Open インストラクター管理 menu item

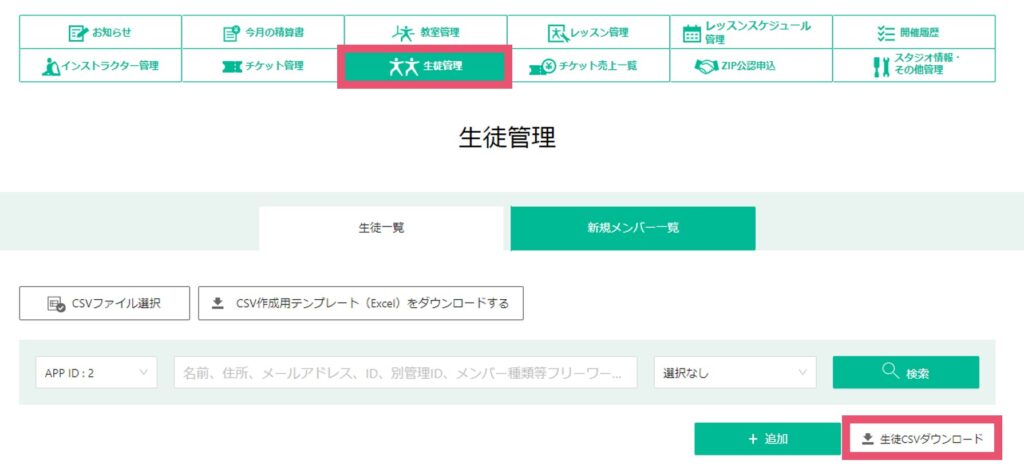pyautogui.click(x=100, y=65)
